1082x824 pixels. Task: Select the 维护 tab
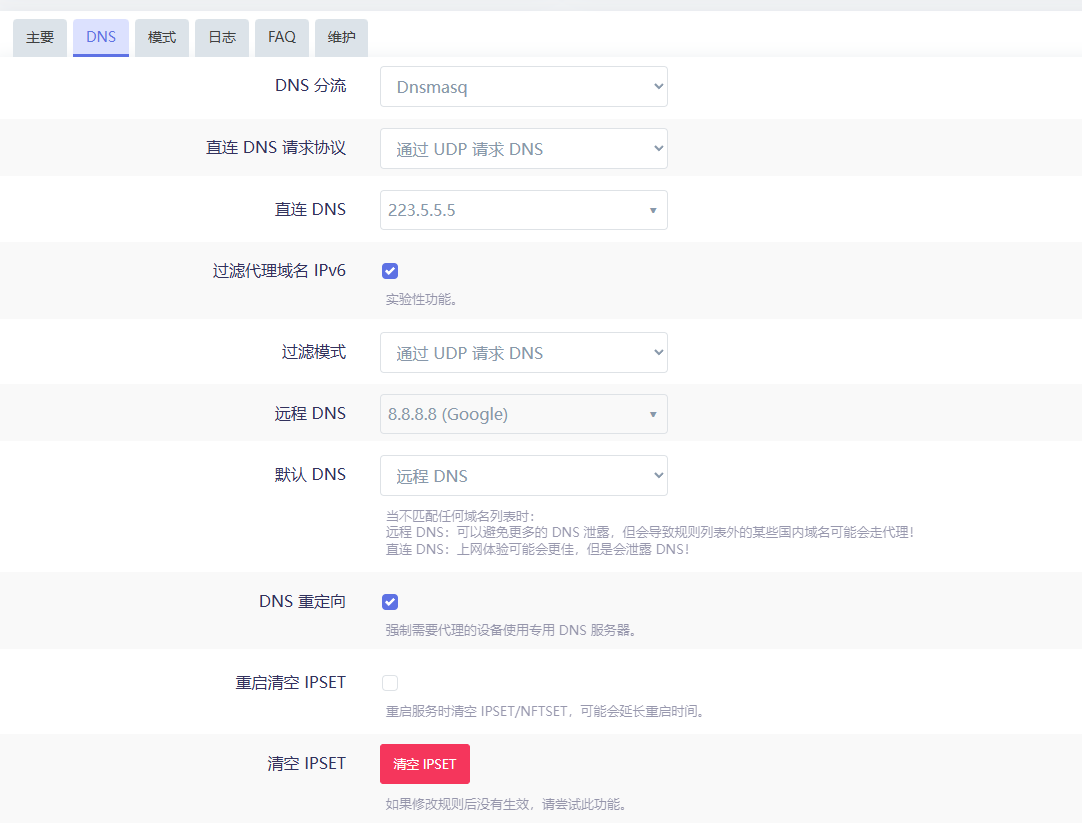(x=341, y=37)
